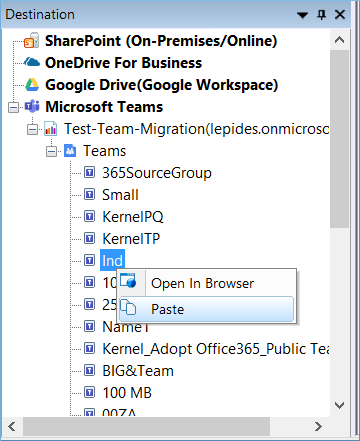Select the Teams folder label
Viewport: 360px width, 441px height.
click(x=104, y=151)
